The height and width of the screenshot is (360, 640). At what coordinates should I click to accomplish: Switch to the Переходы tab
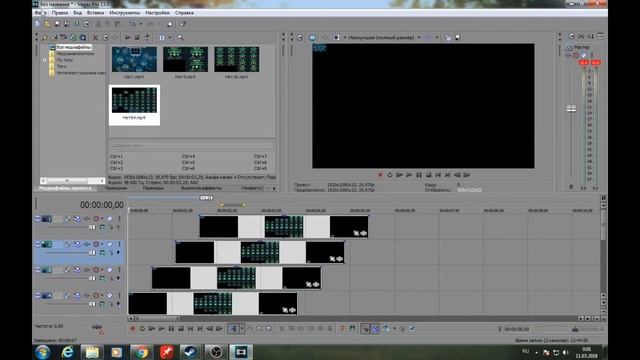click(x=153, y=188)
